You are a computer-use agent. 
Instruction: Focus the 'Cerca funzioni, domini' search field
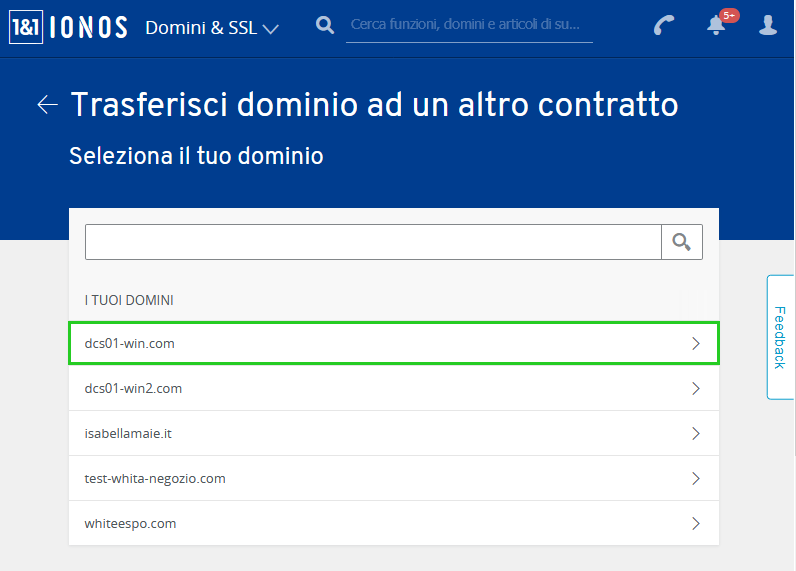tap(469, 25)
